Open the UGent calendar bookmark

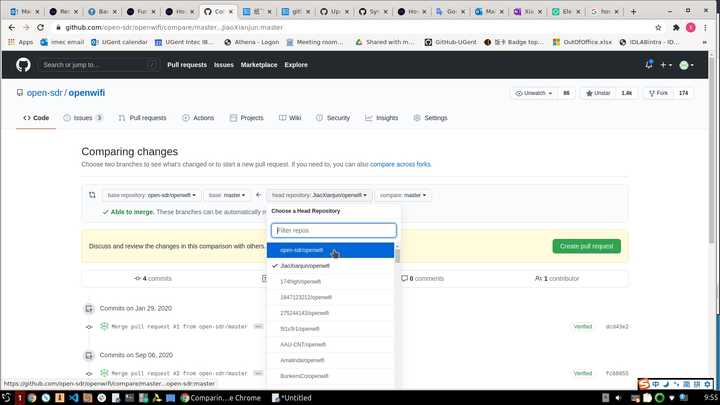pos(119,42)
